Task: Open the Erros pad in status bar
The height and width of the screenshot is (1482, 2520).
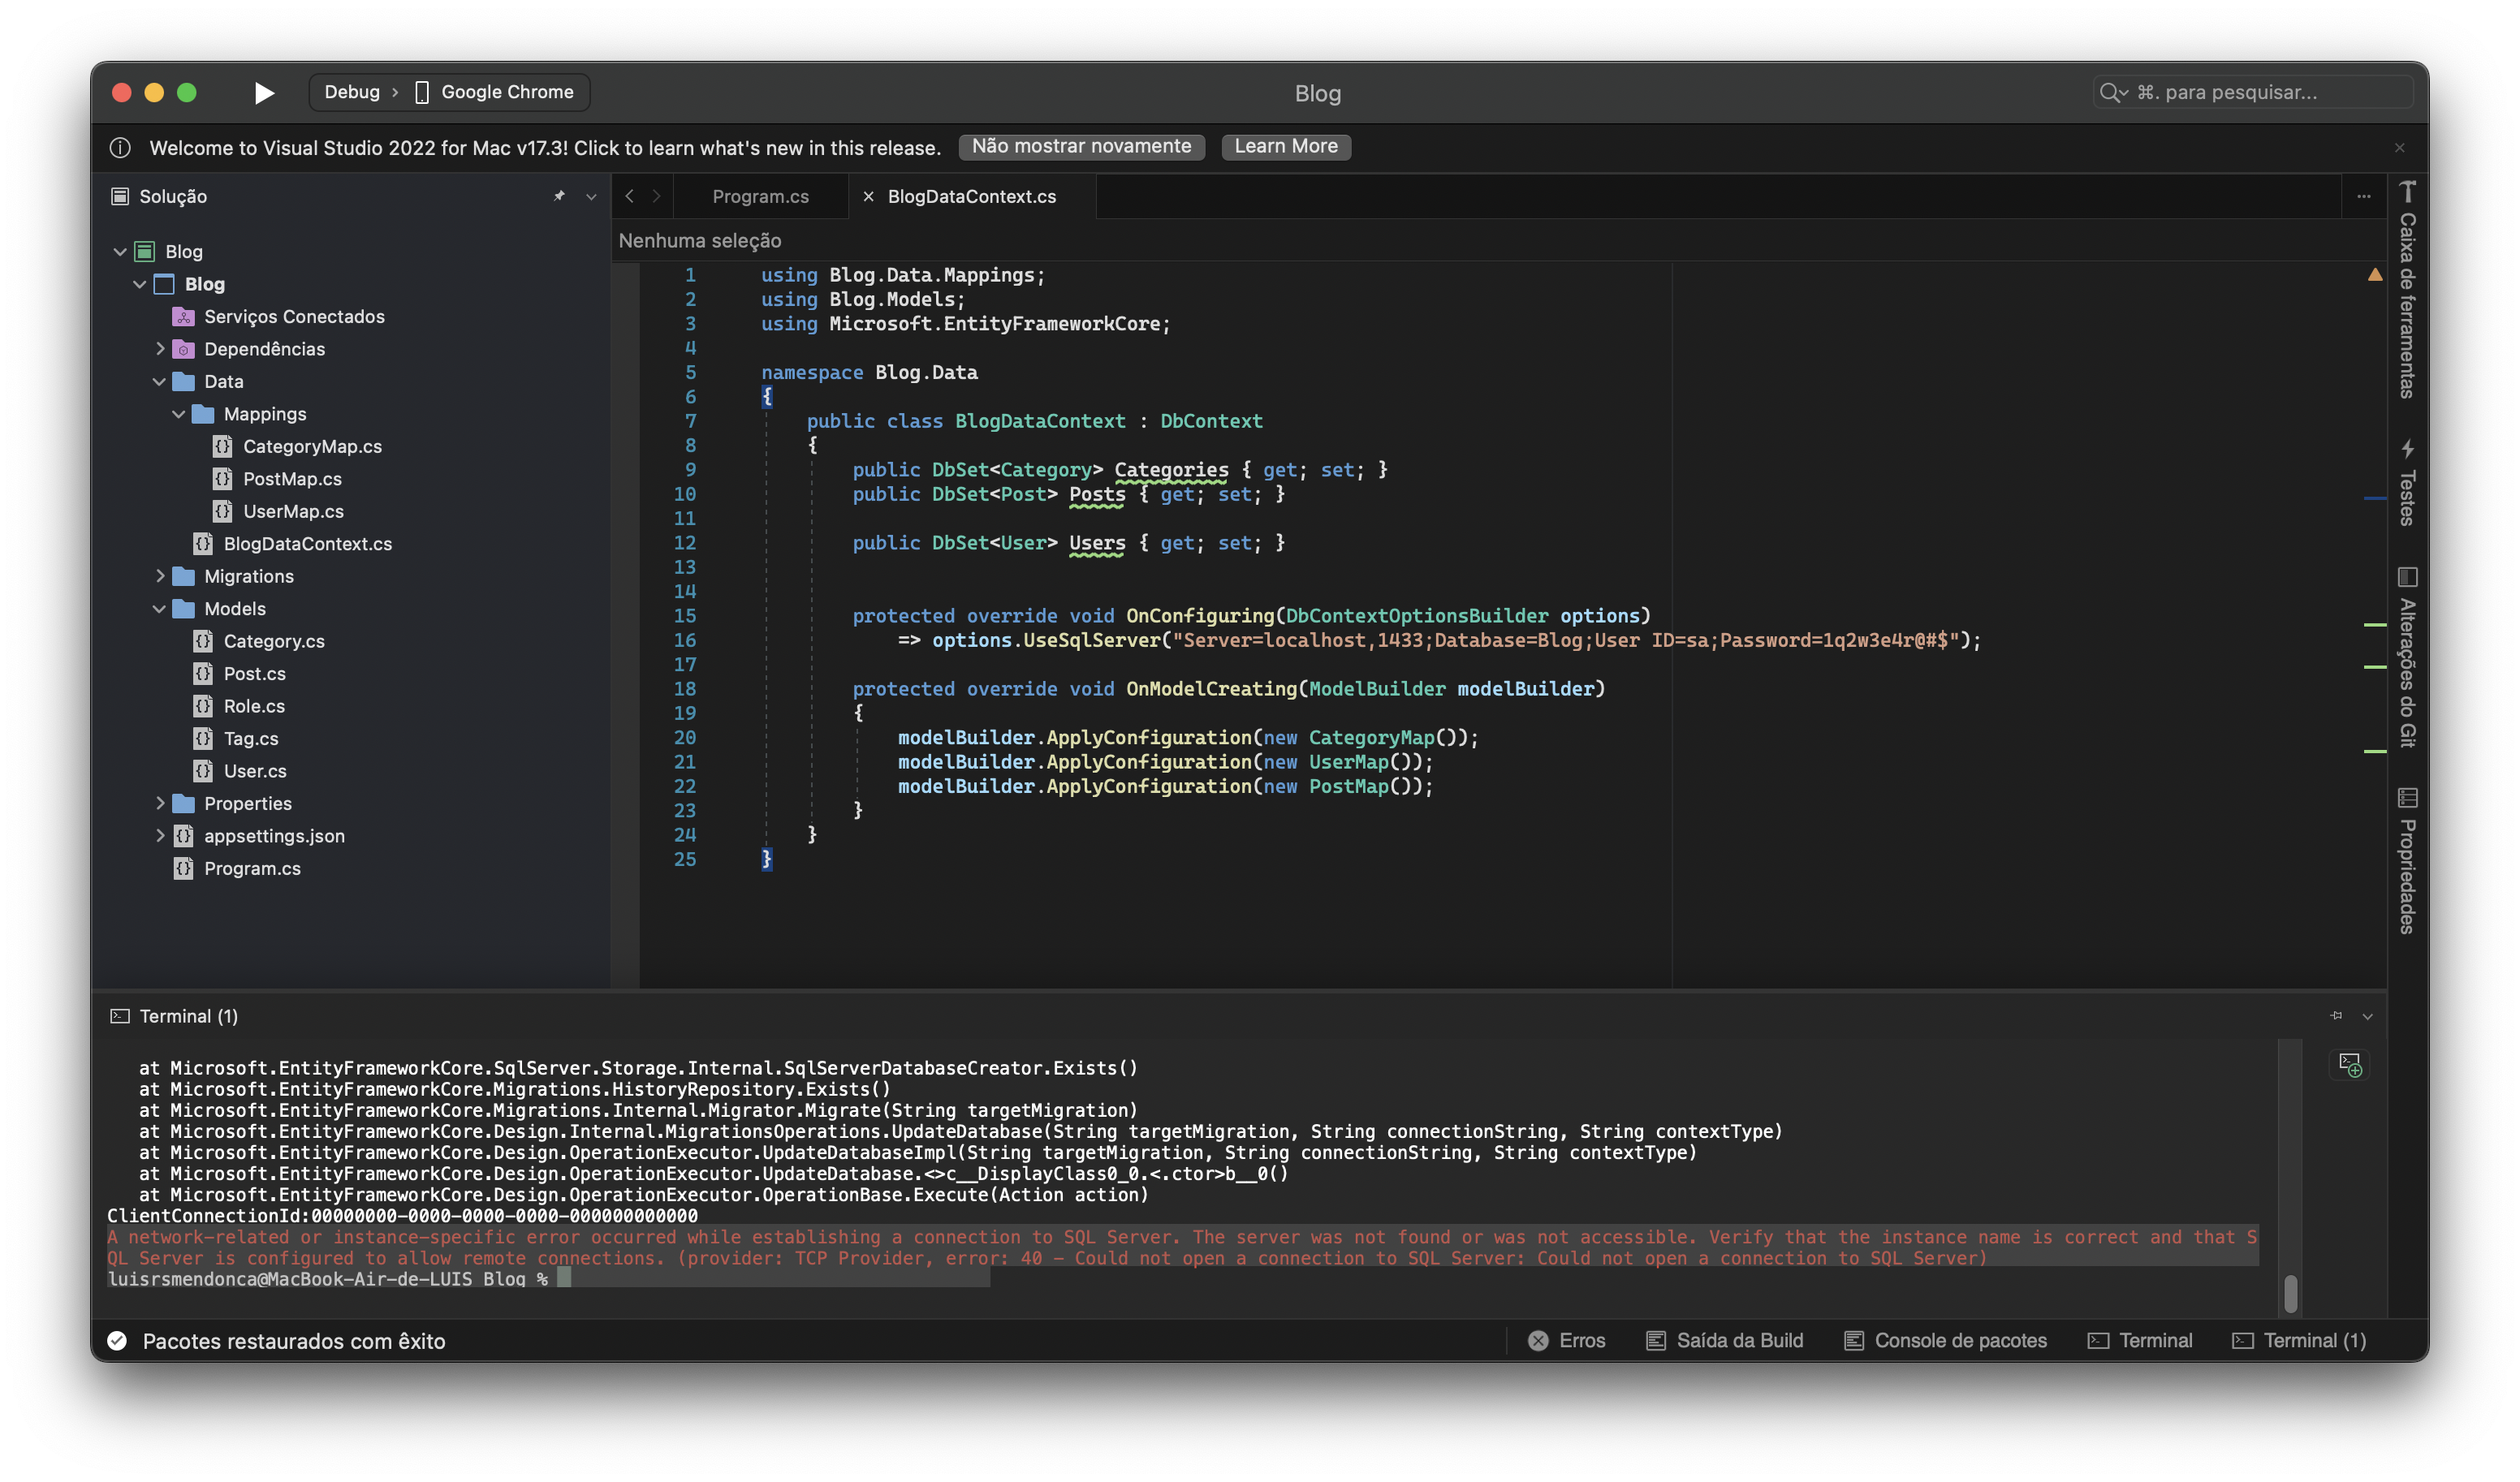Action: click(1567, 1341)
